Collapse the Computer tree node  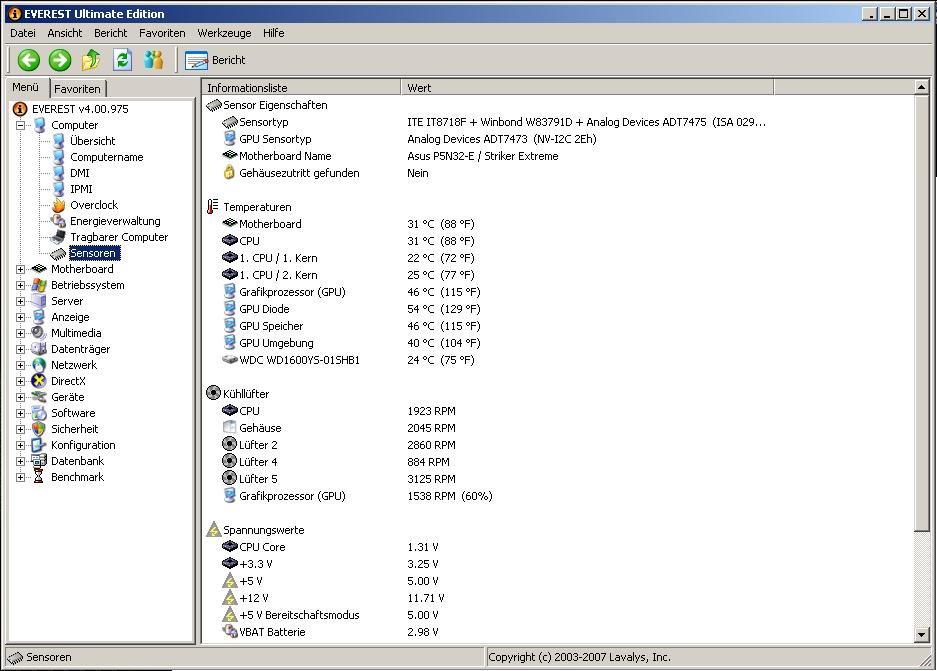[x=20, y=125]
